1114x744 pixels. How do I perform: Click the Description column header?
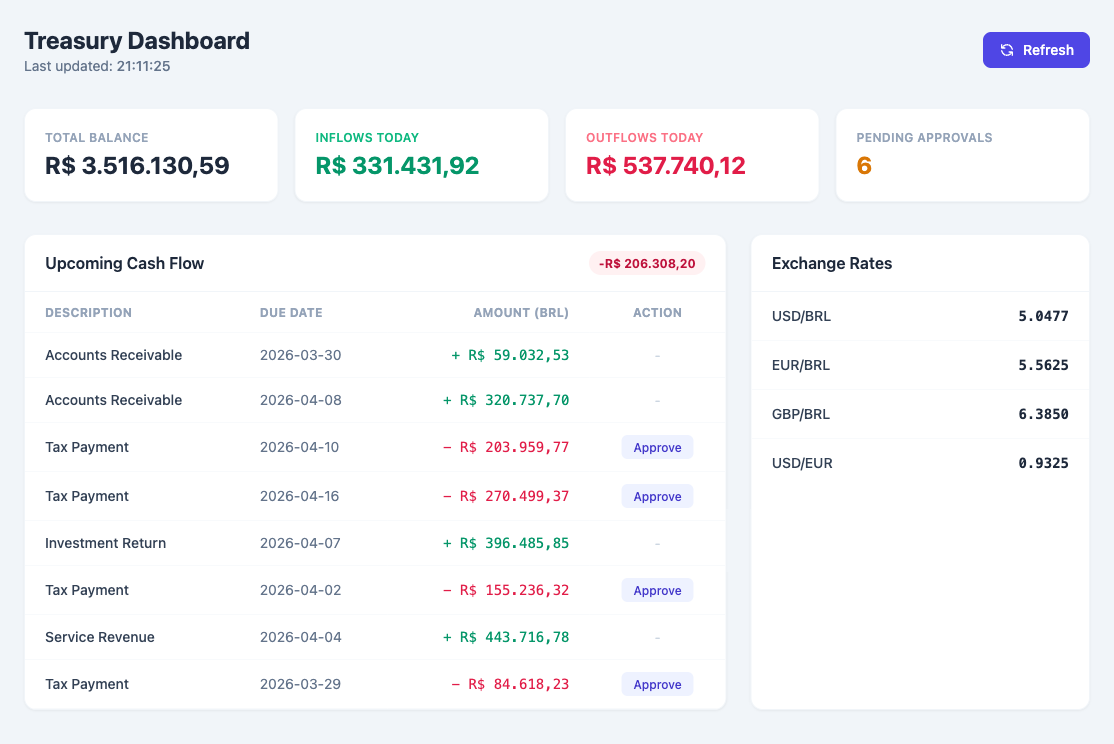tap(89, 312)
